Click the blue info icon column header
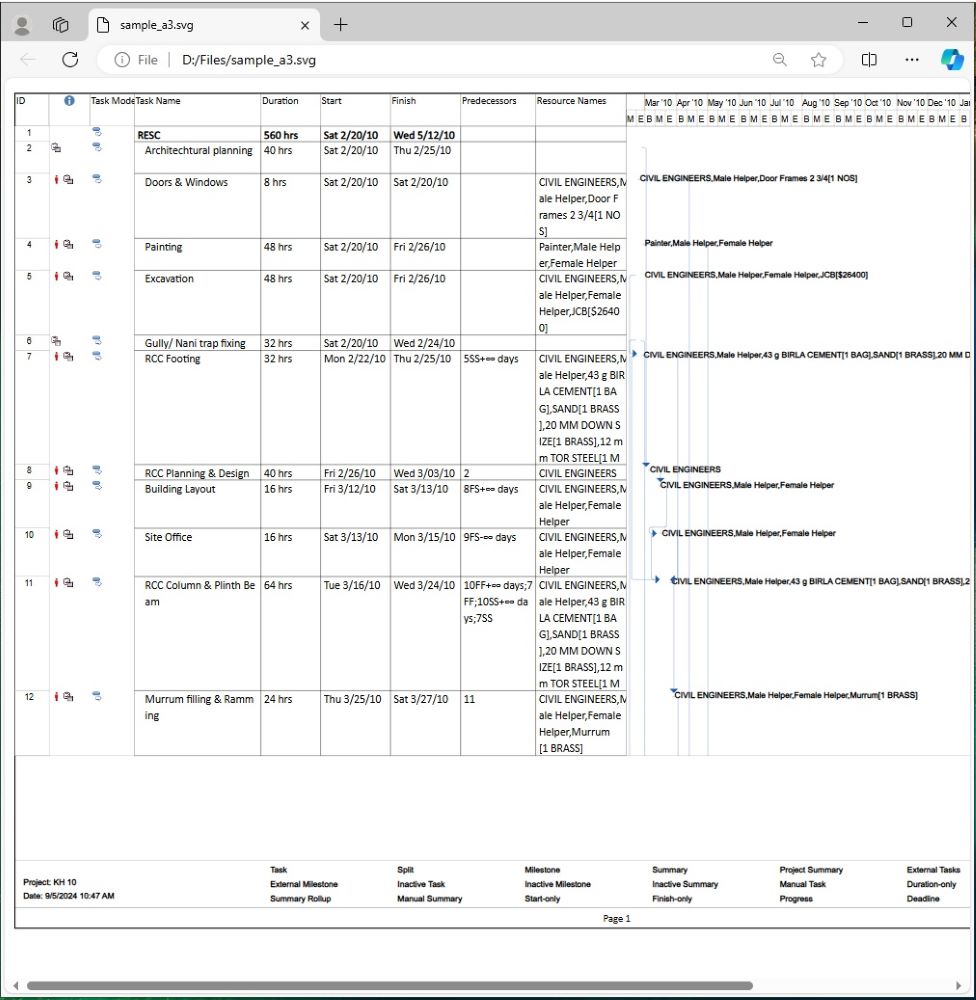The image size is (976, 1000). coord(69,101)
